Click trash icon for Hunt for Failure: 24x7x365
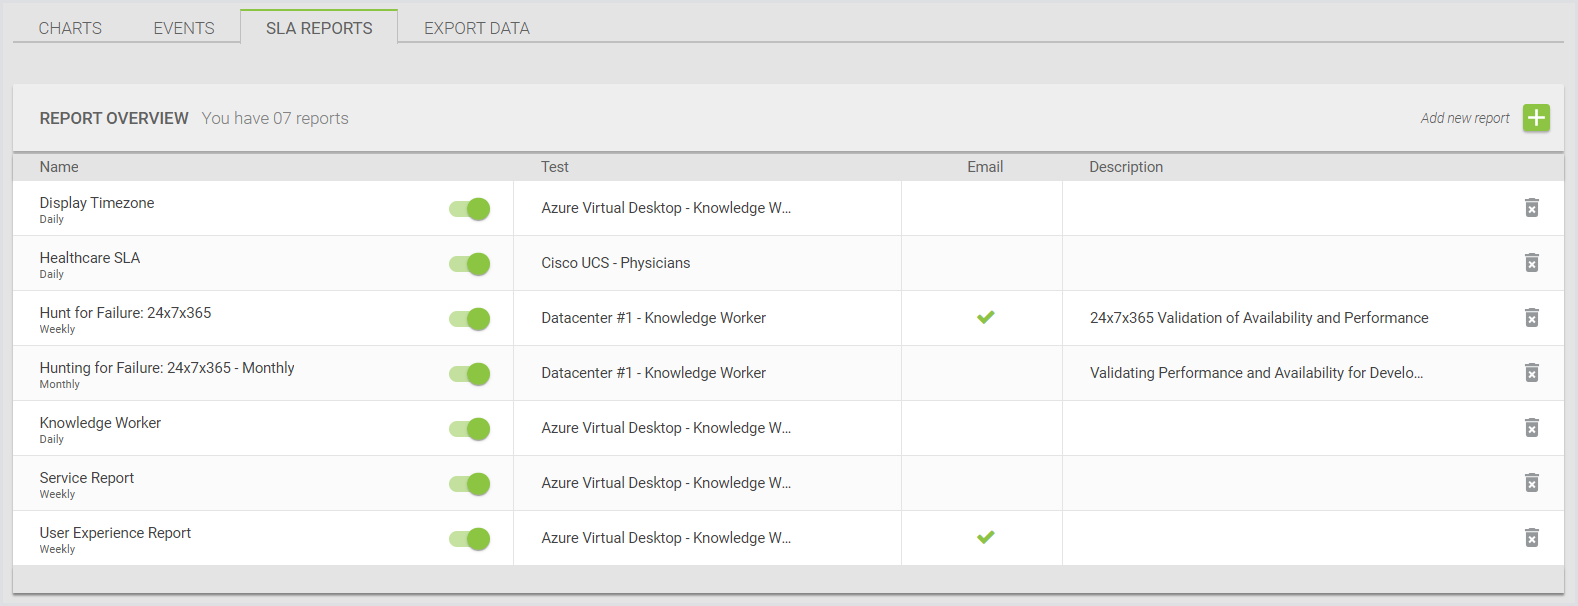The height and width of the screenshot is (606, 1578). (1531, 318)
